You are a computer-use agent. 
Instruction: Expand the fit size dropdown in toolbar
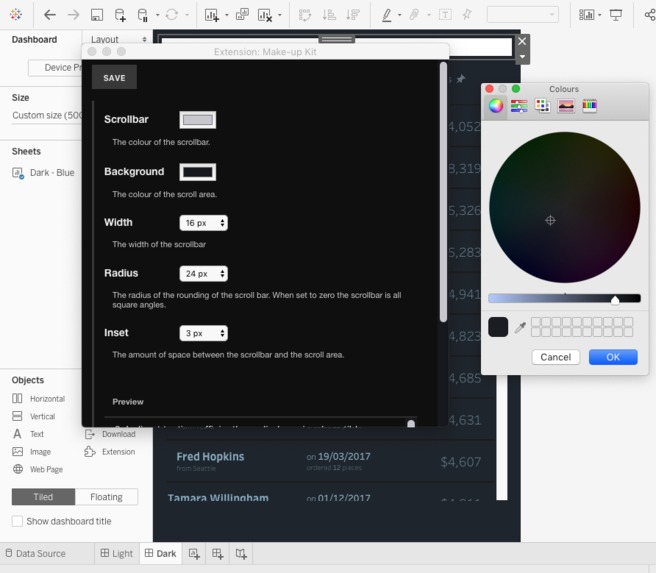pos(523,15)
